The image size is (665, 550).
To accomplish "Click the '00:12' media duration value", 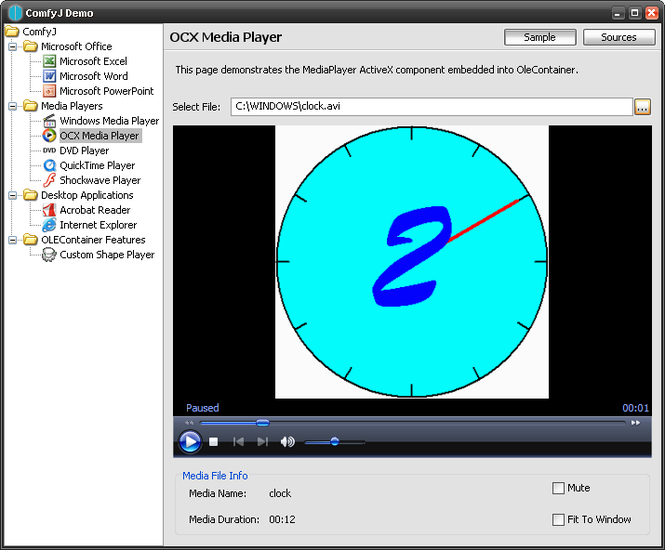I will click(x=282, y=519).
